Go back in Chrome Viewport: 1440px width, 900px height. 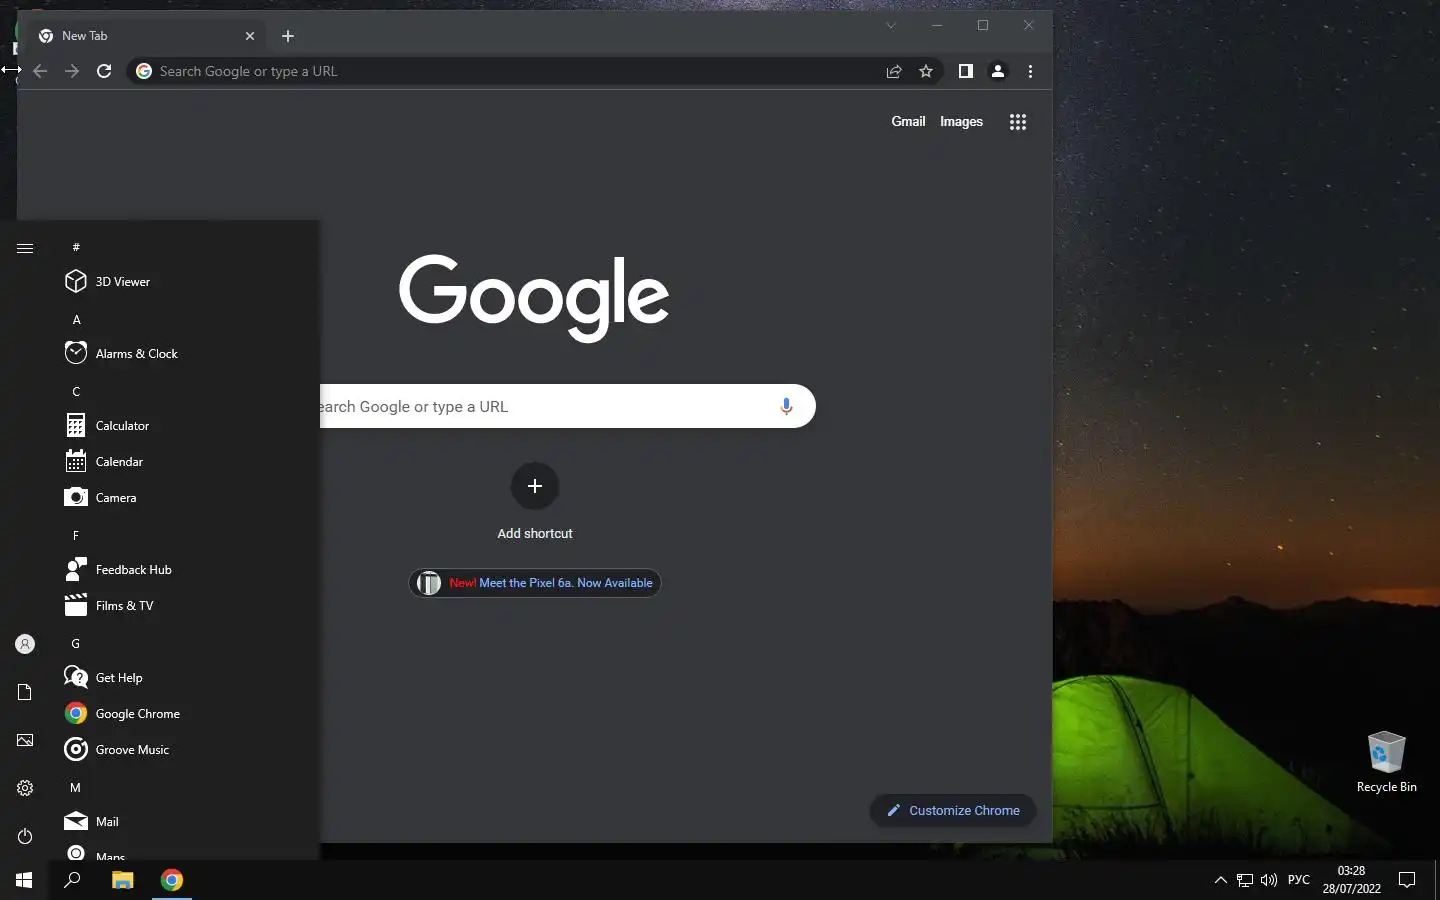(40, 71)
